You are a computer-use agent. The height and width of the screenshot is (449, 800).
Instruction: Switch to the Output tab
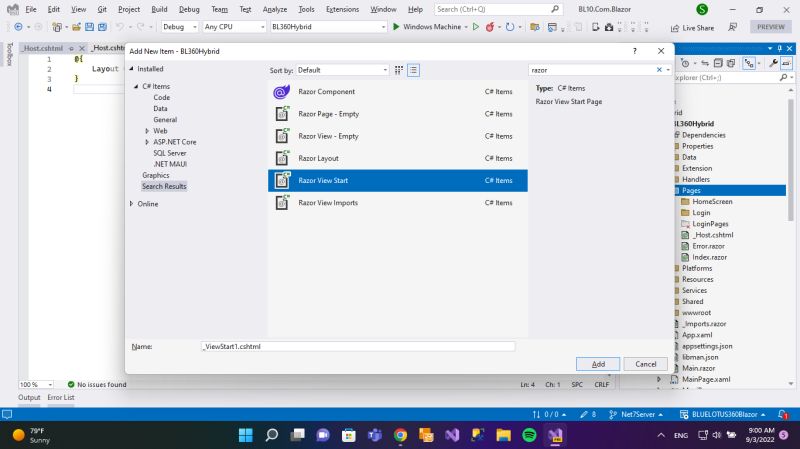[x=29, y=397]
